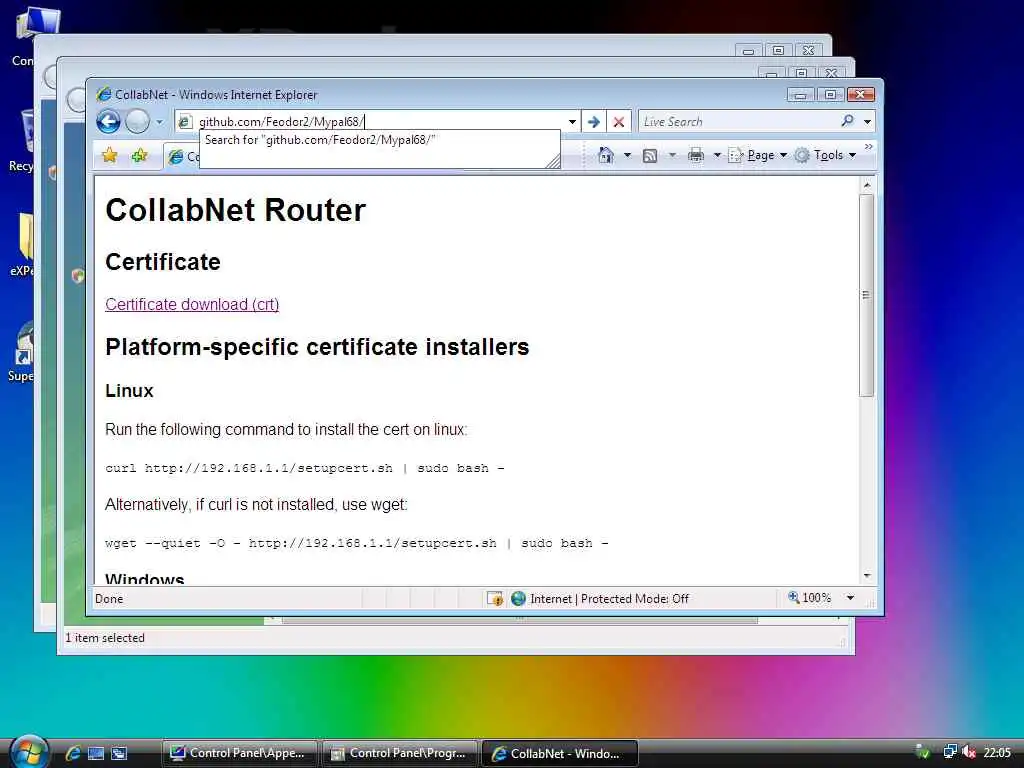Click the Home page icon
1024x768 pixels.
click(606, 155)
